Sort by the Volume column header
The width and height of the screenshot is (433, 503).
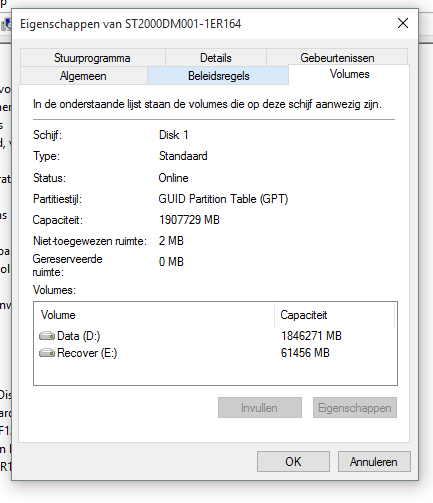click(154, 315)
